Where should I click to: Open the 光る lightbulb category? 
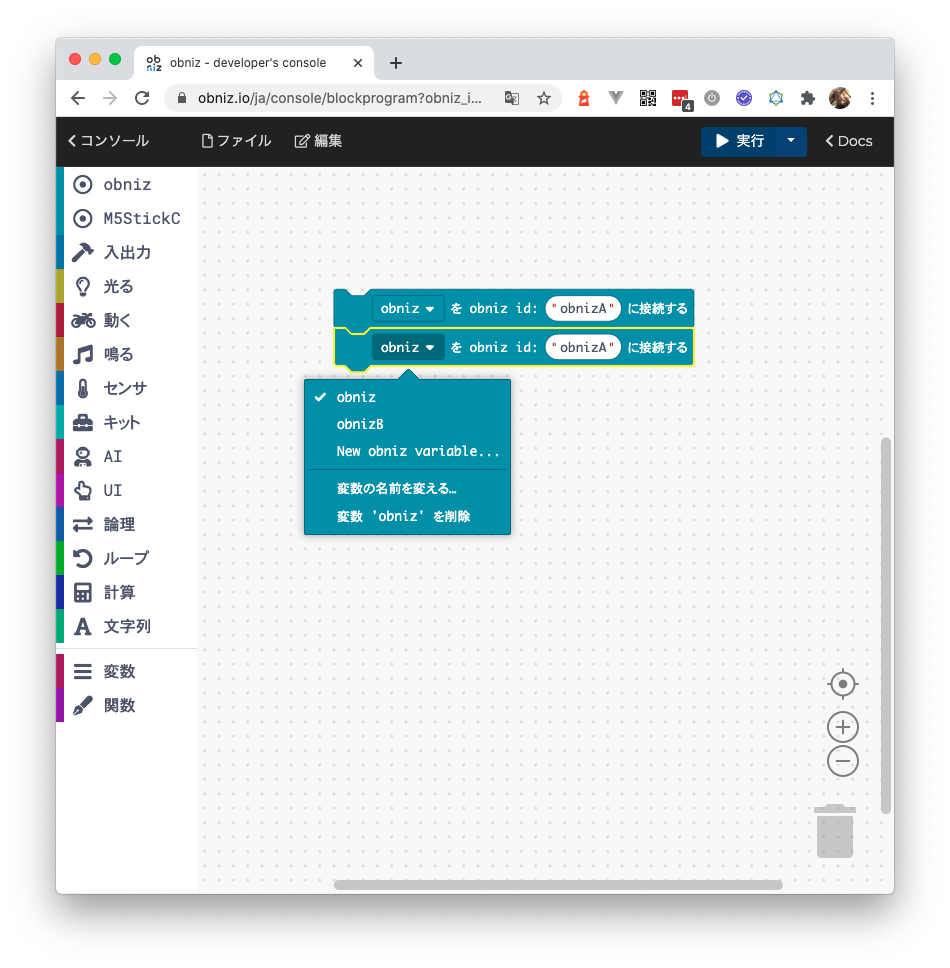[x=127, y=286]
